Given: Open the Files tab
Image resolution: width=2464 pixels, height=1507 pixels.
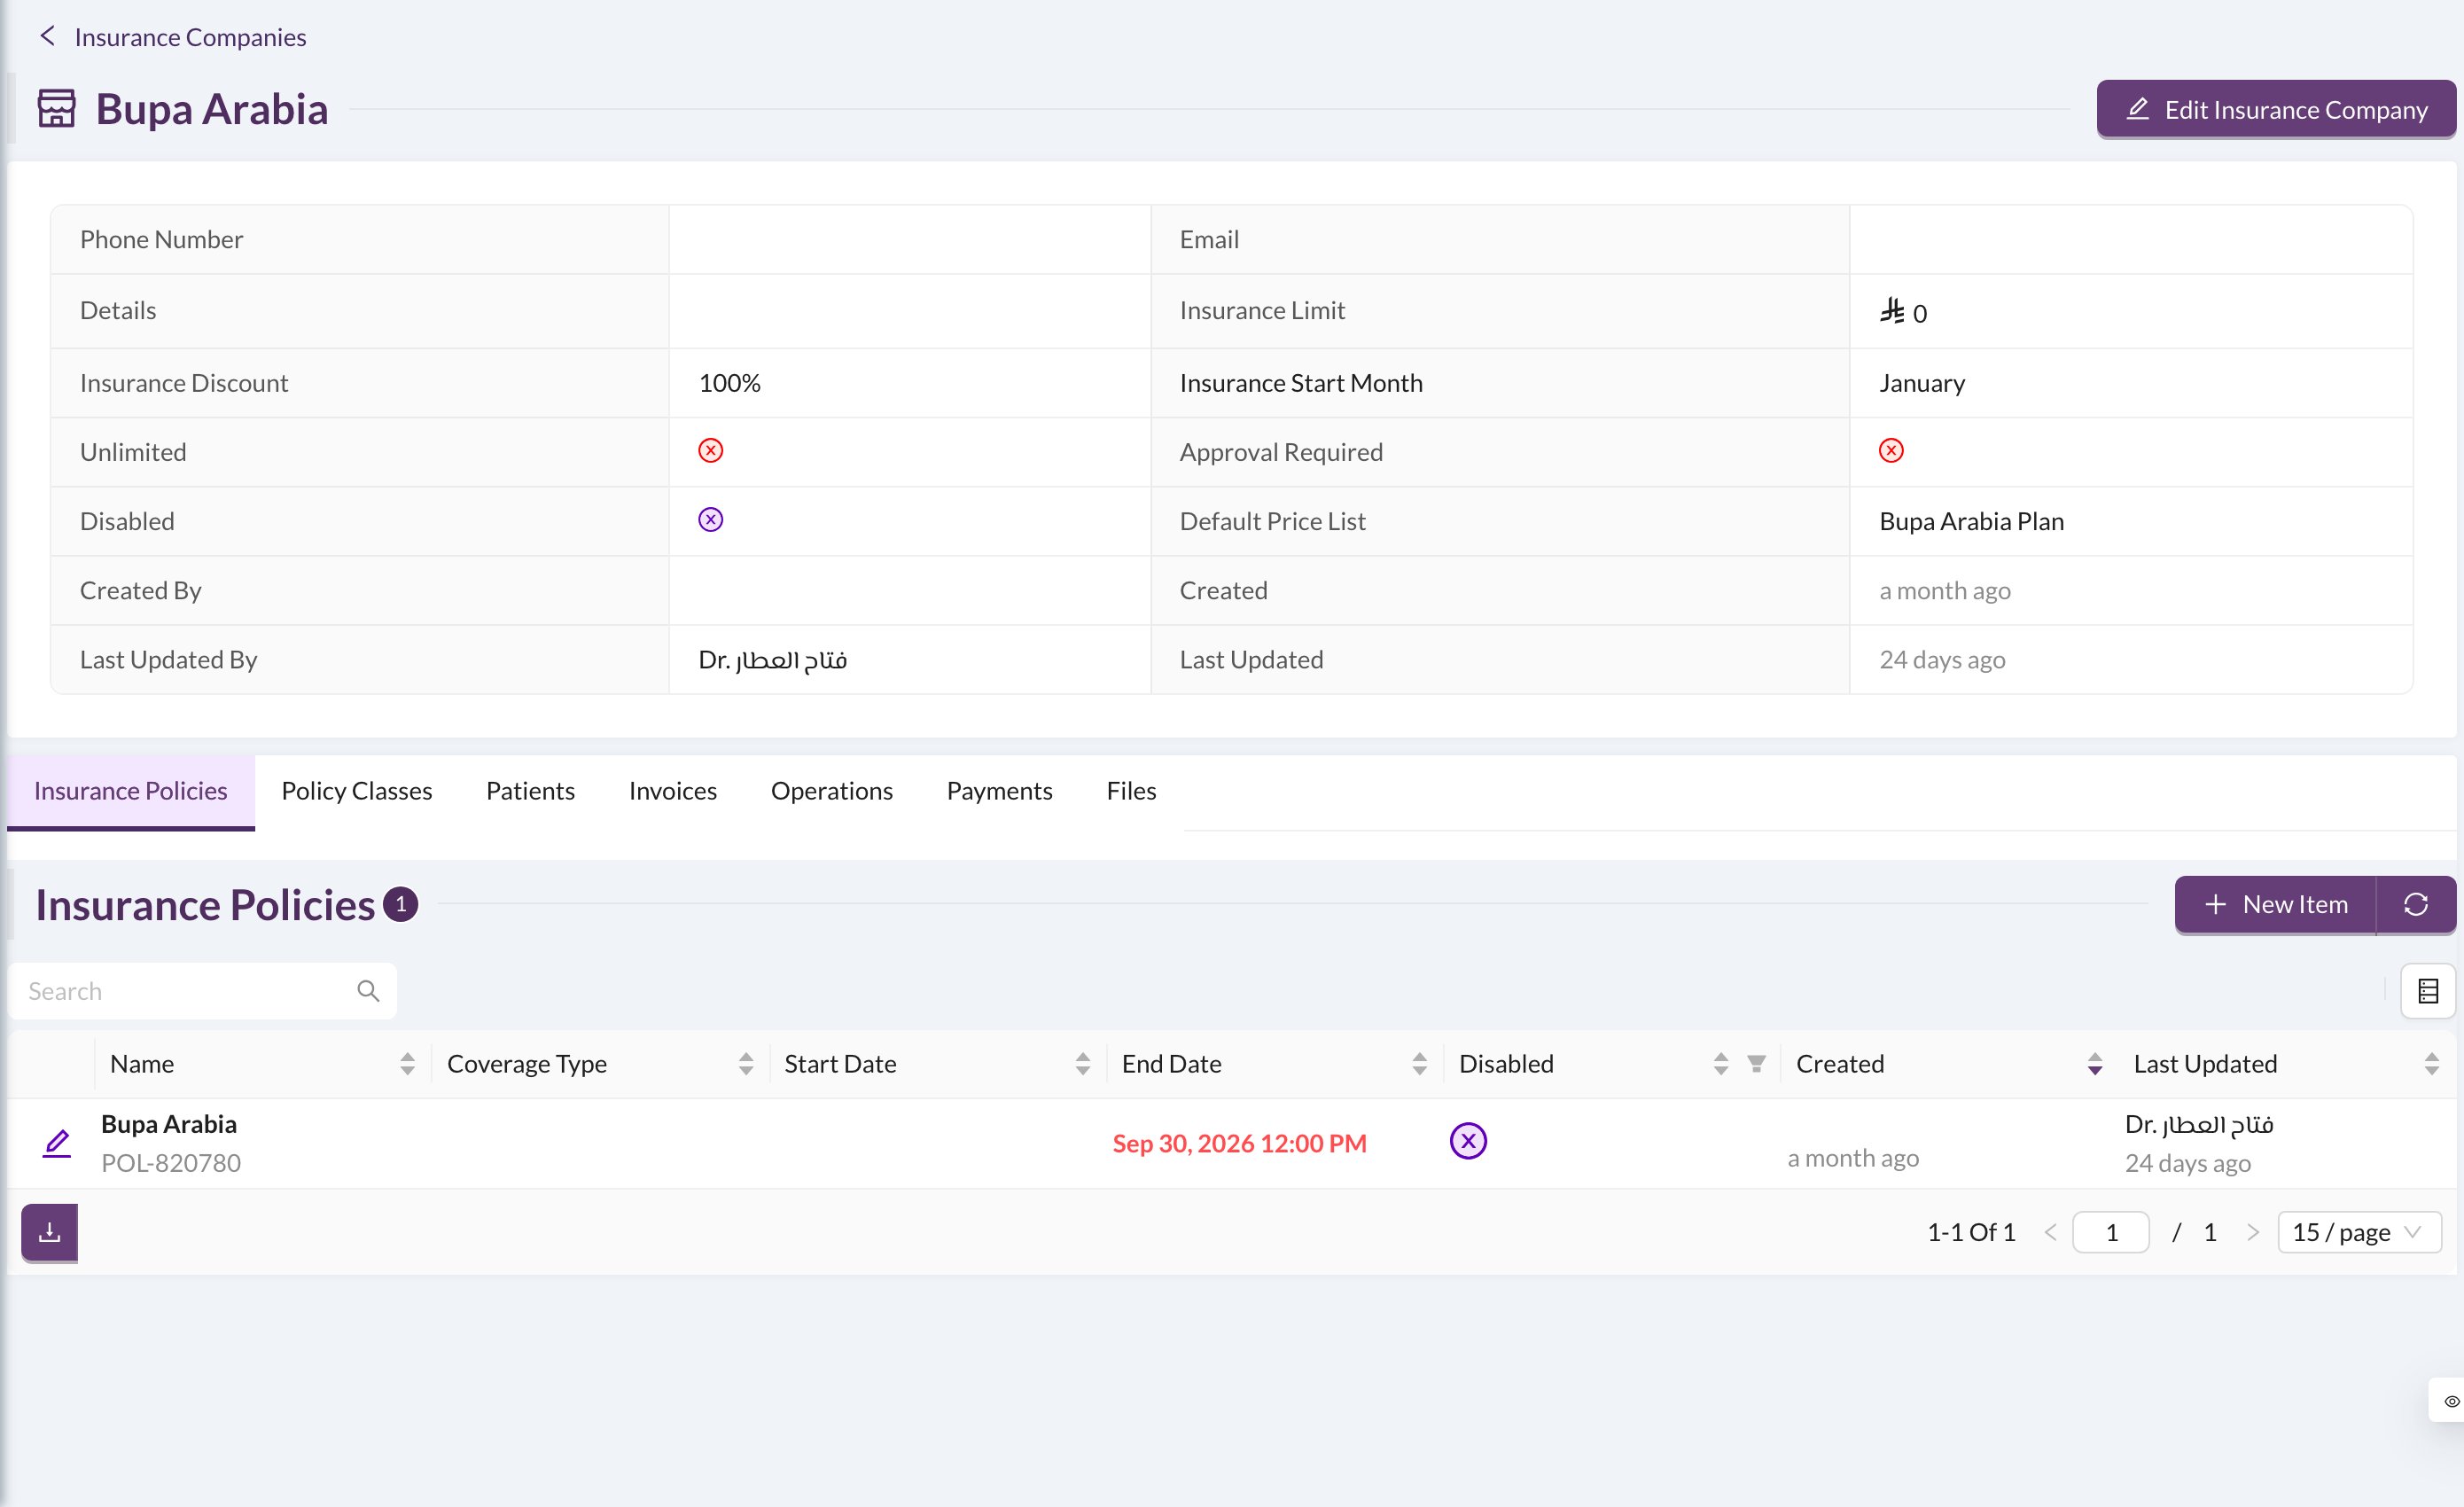Looking at the screenshot, I should [1131, 791].
